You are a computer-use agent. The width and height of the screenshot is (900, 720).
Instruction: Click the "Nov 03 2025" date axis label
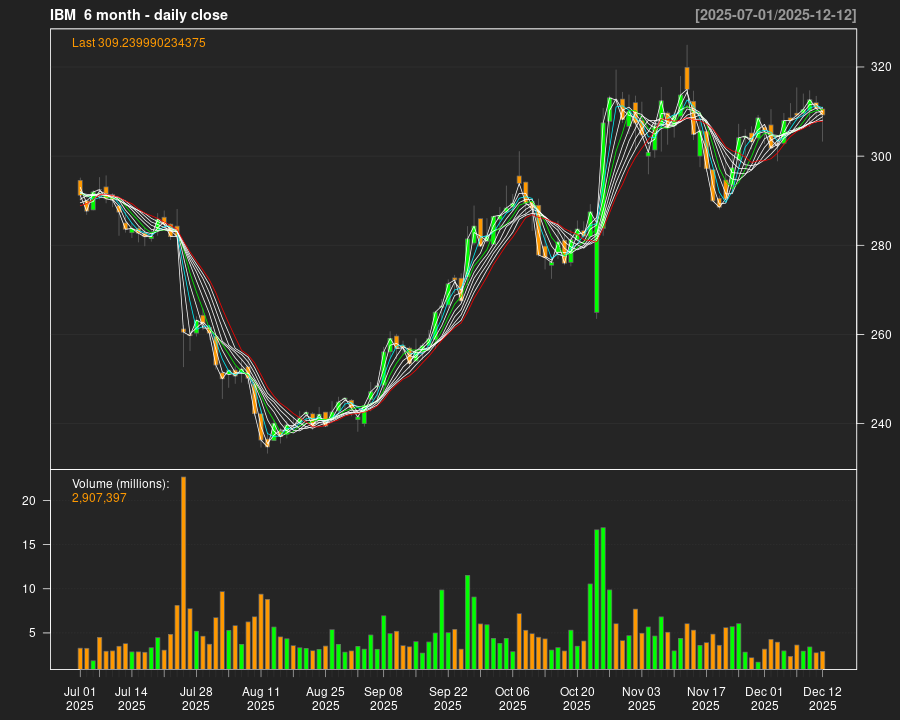click(x=641, y=698)
